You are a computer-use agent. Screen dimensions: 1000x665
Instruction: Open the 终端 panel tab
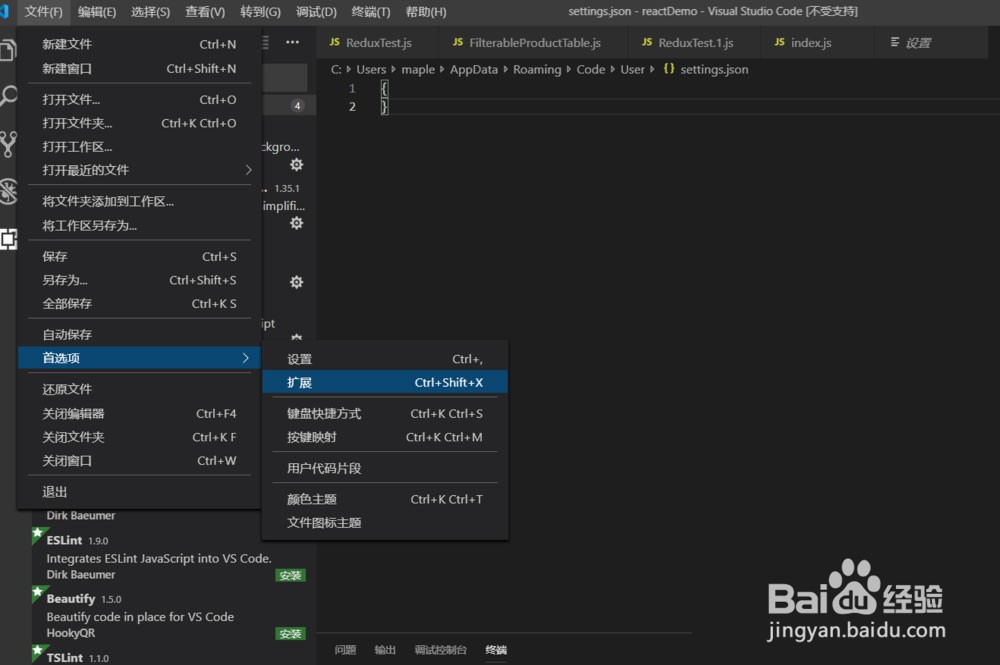pyautogui.click(x=496, y=650)
